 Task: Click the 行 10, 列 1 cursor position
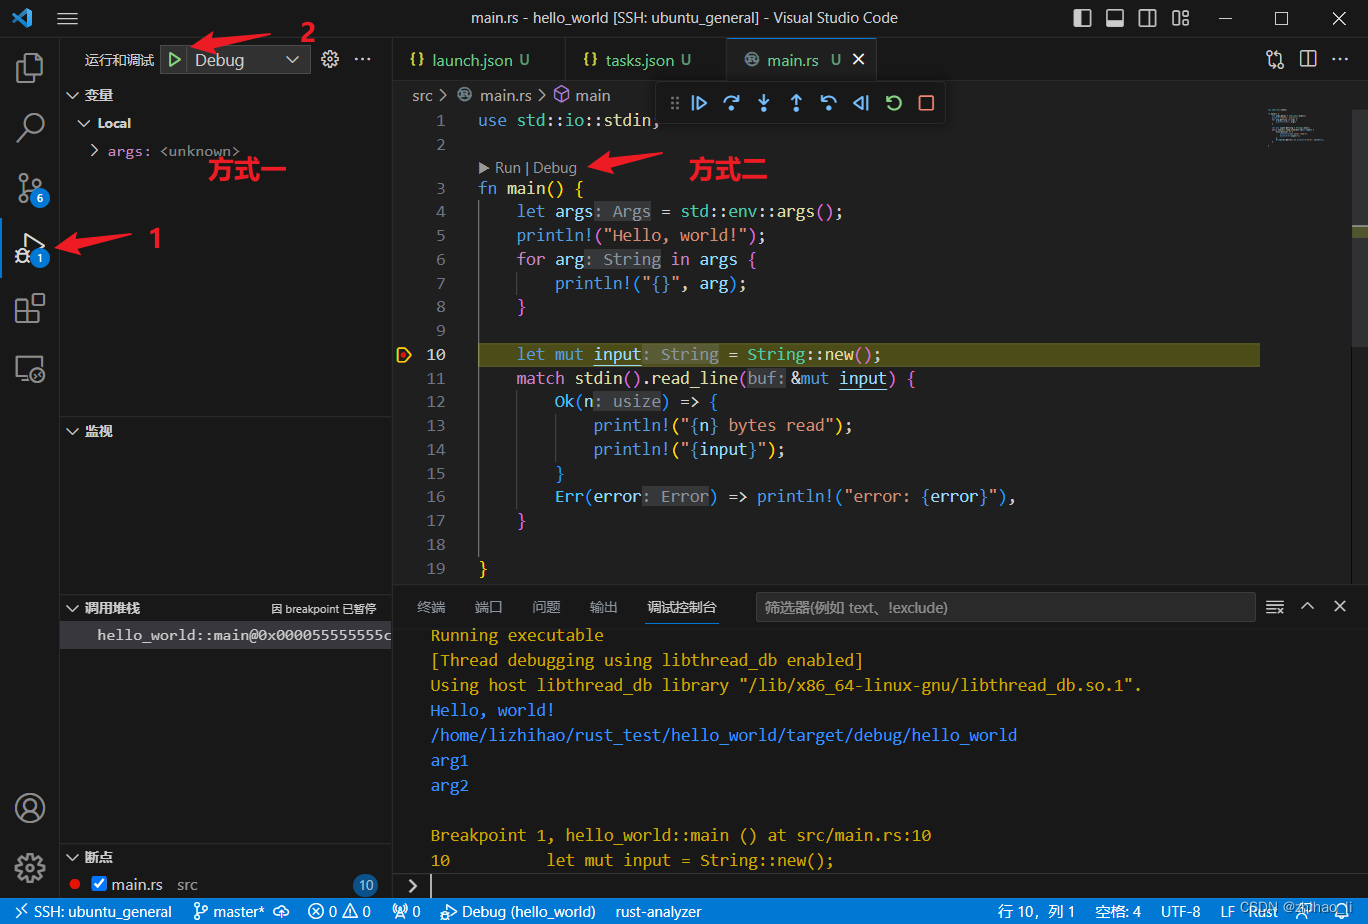pos(1036,911)
